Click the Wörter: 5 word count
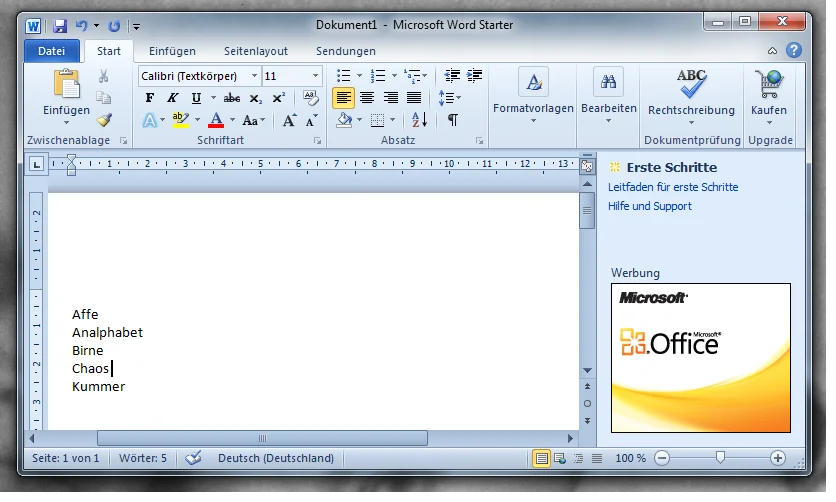836x502 pixels. (143, 458)
